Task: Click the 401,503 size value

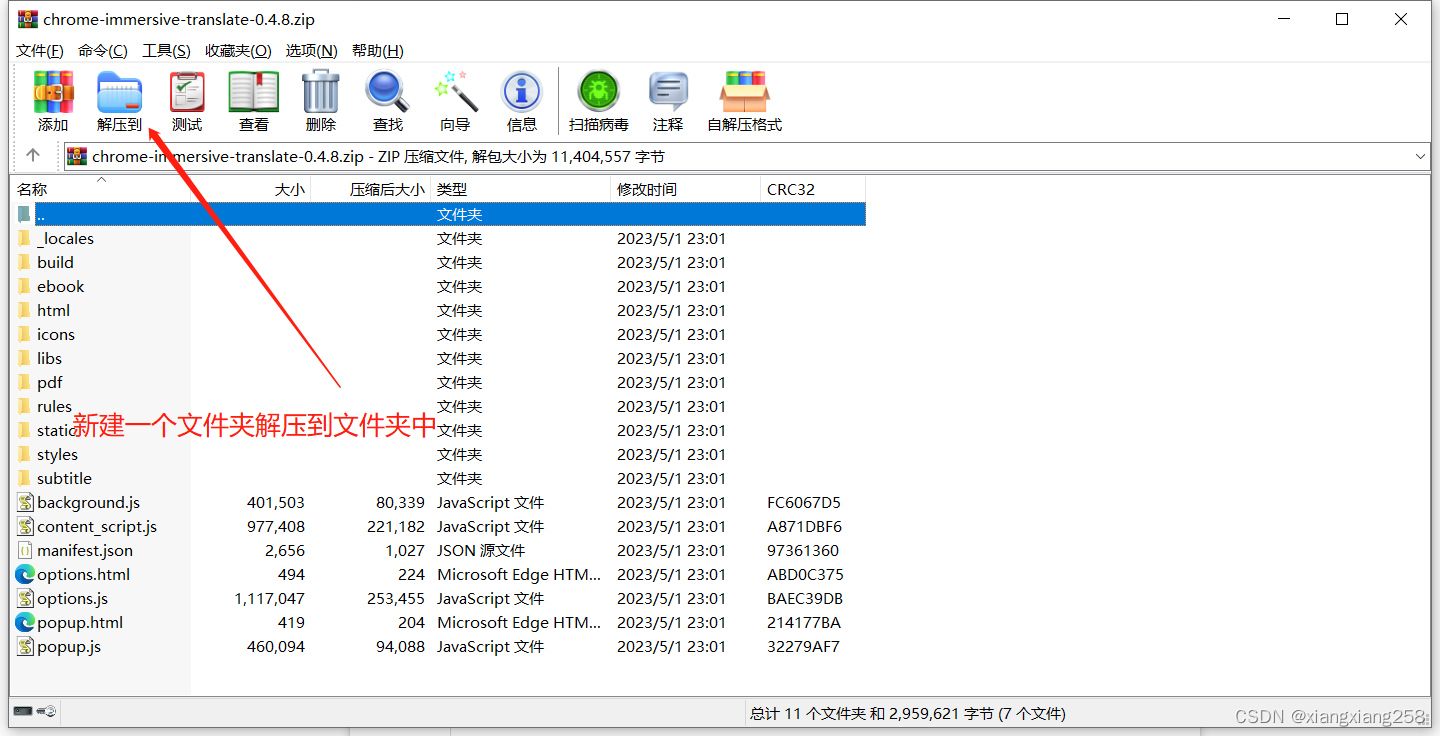Action: click(x=276, y=503)
